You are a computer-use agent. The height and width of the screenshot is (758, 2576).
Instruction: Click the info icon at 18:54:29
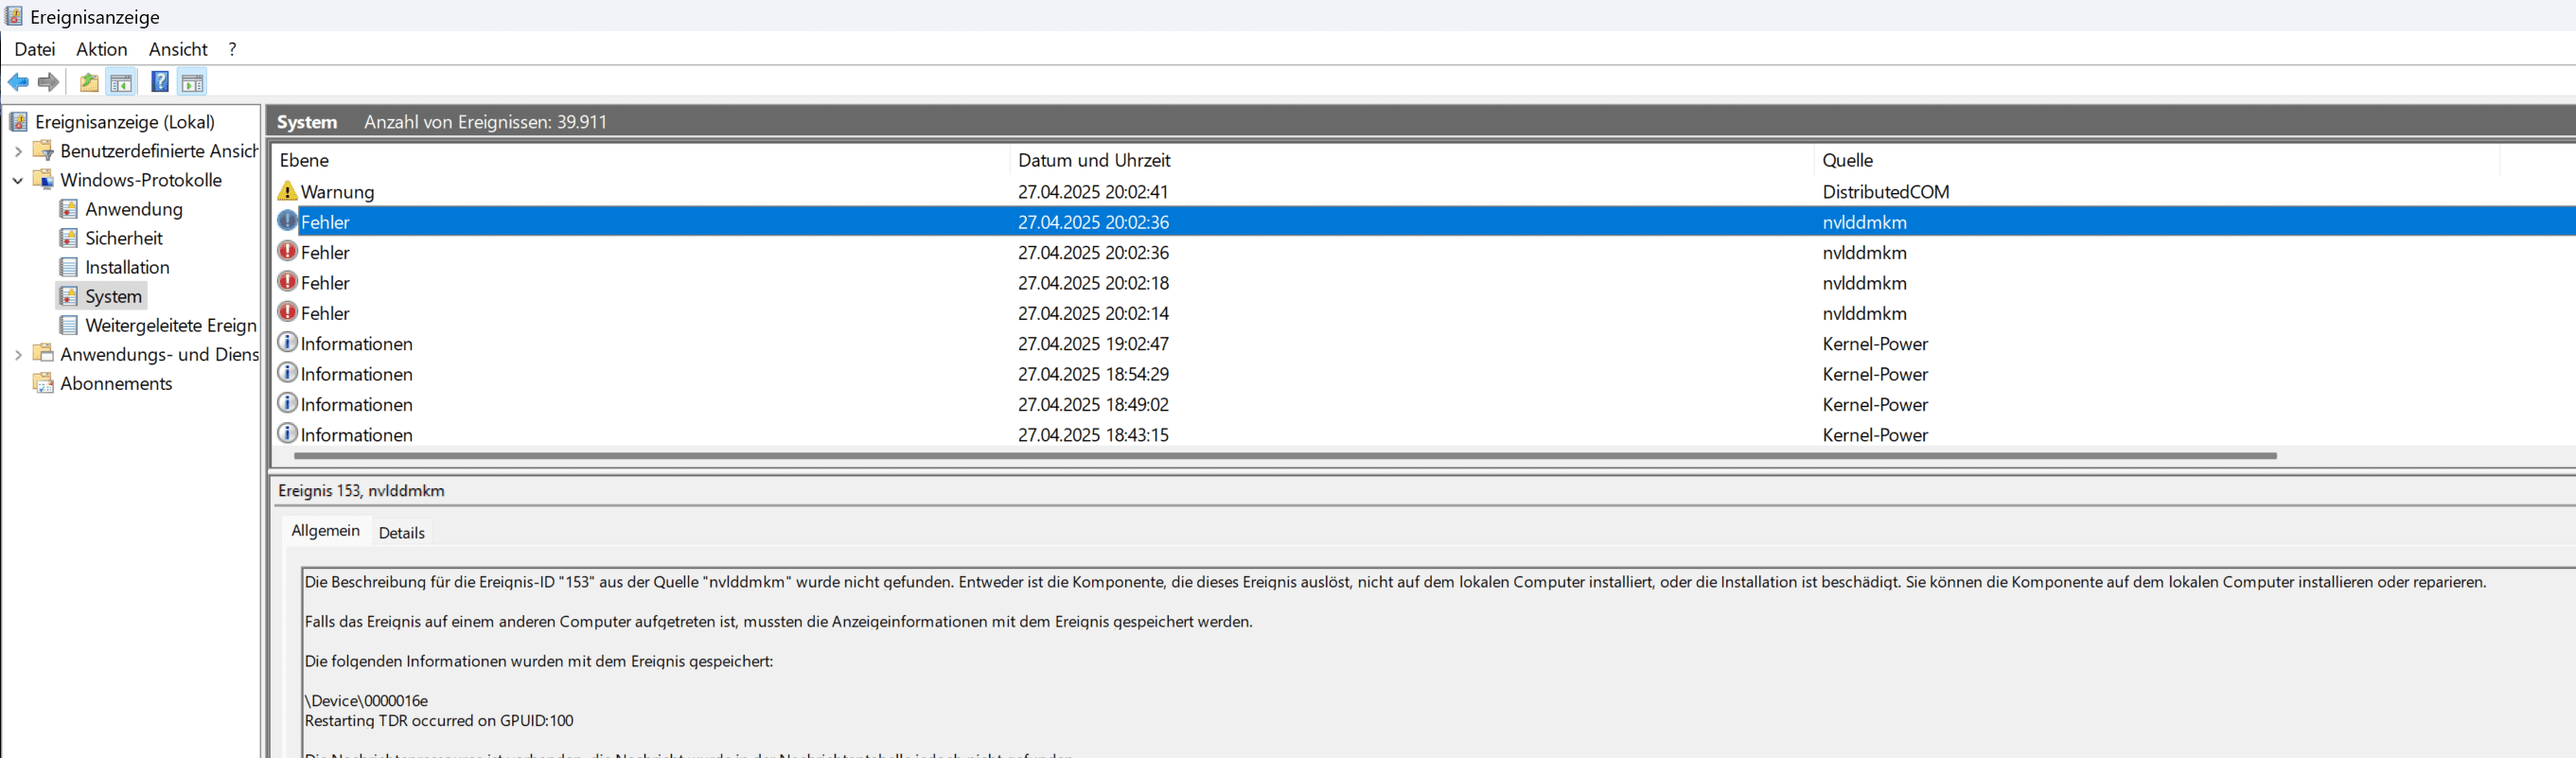point(287,373)
